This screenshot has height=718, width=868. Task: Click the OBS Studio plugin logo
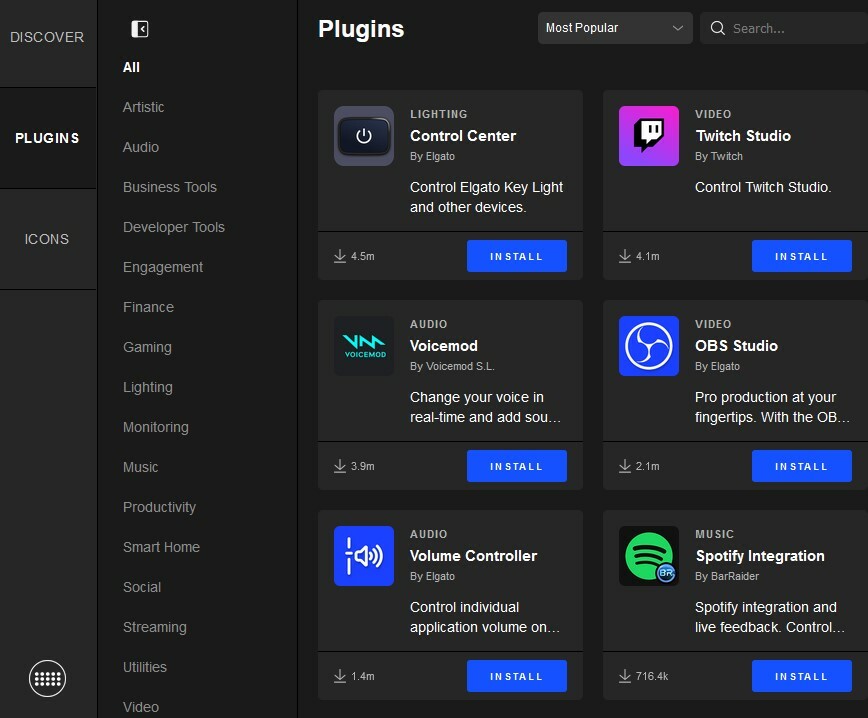[649, 346]
